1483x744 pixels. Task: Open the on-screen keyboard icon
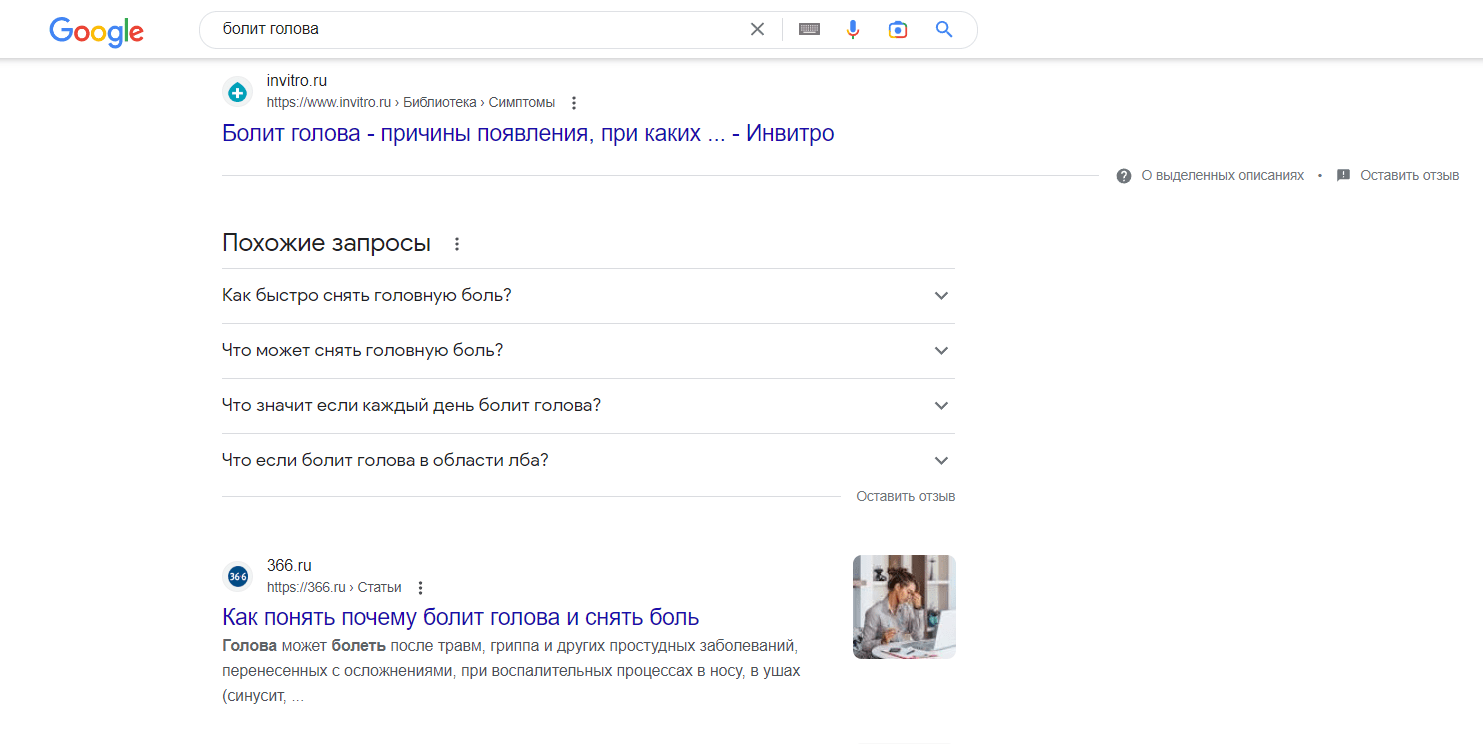809,29
